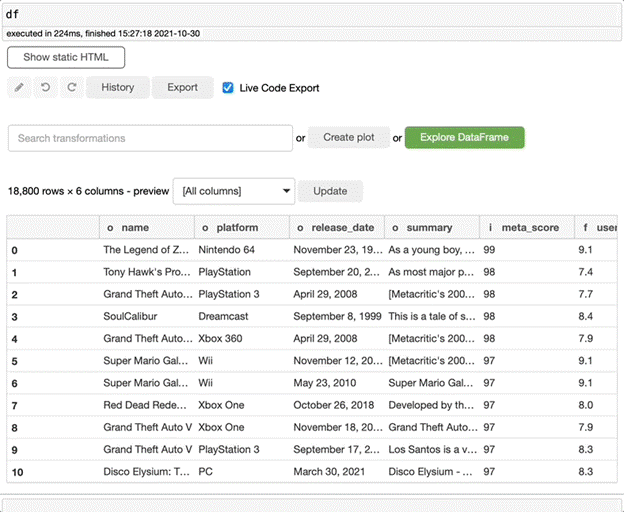This screenshot has height=512, width=624.
Task: Click the pencil edit icon
Action: (20, 88)
